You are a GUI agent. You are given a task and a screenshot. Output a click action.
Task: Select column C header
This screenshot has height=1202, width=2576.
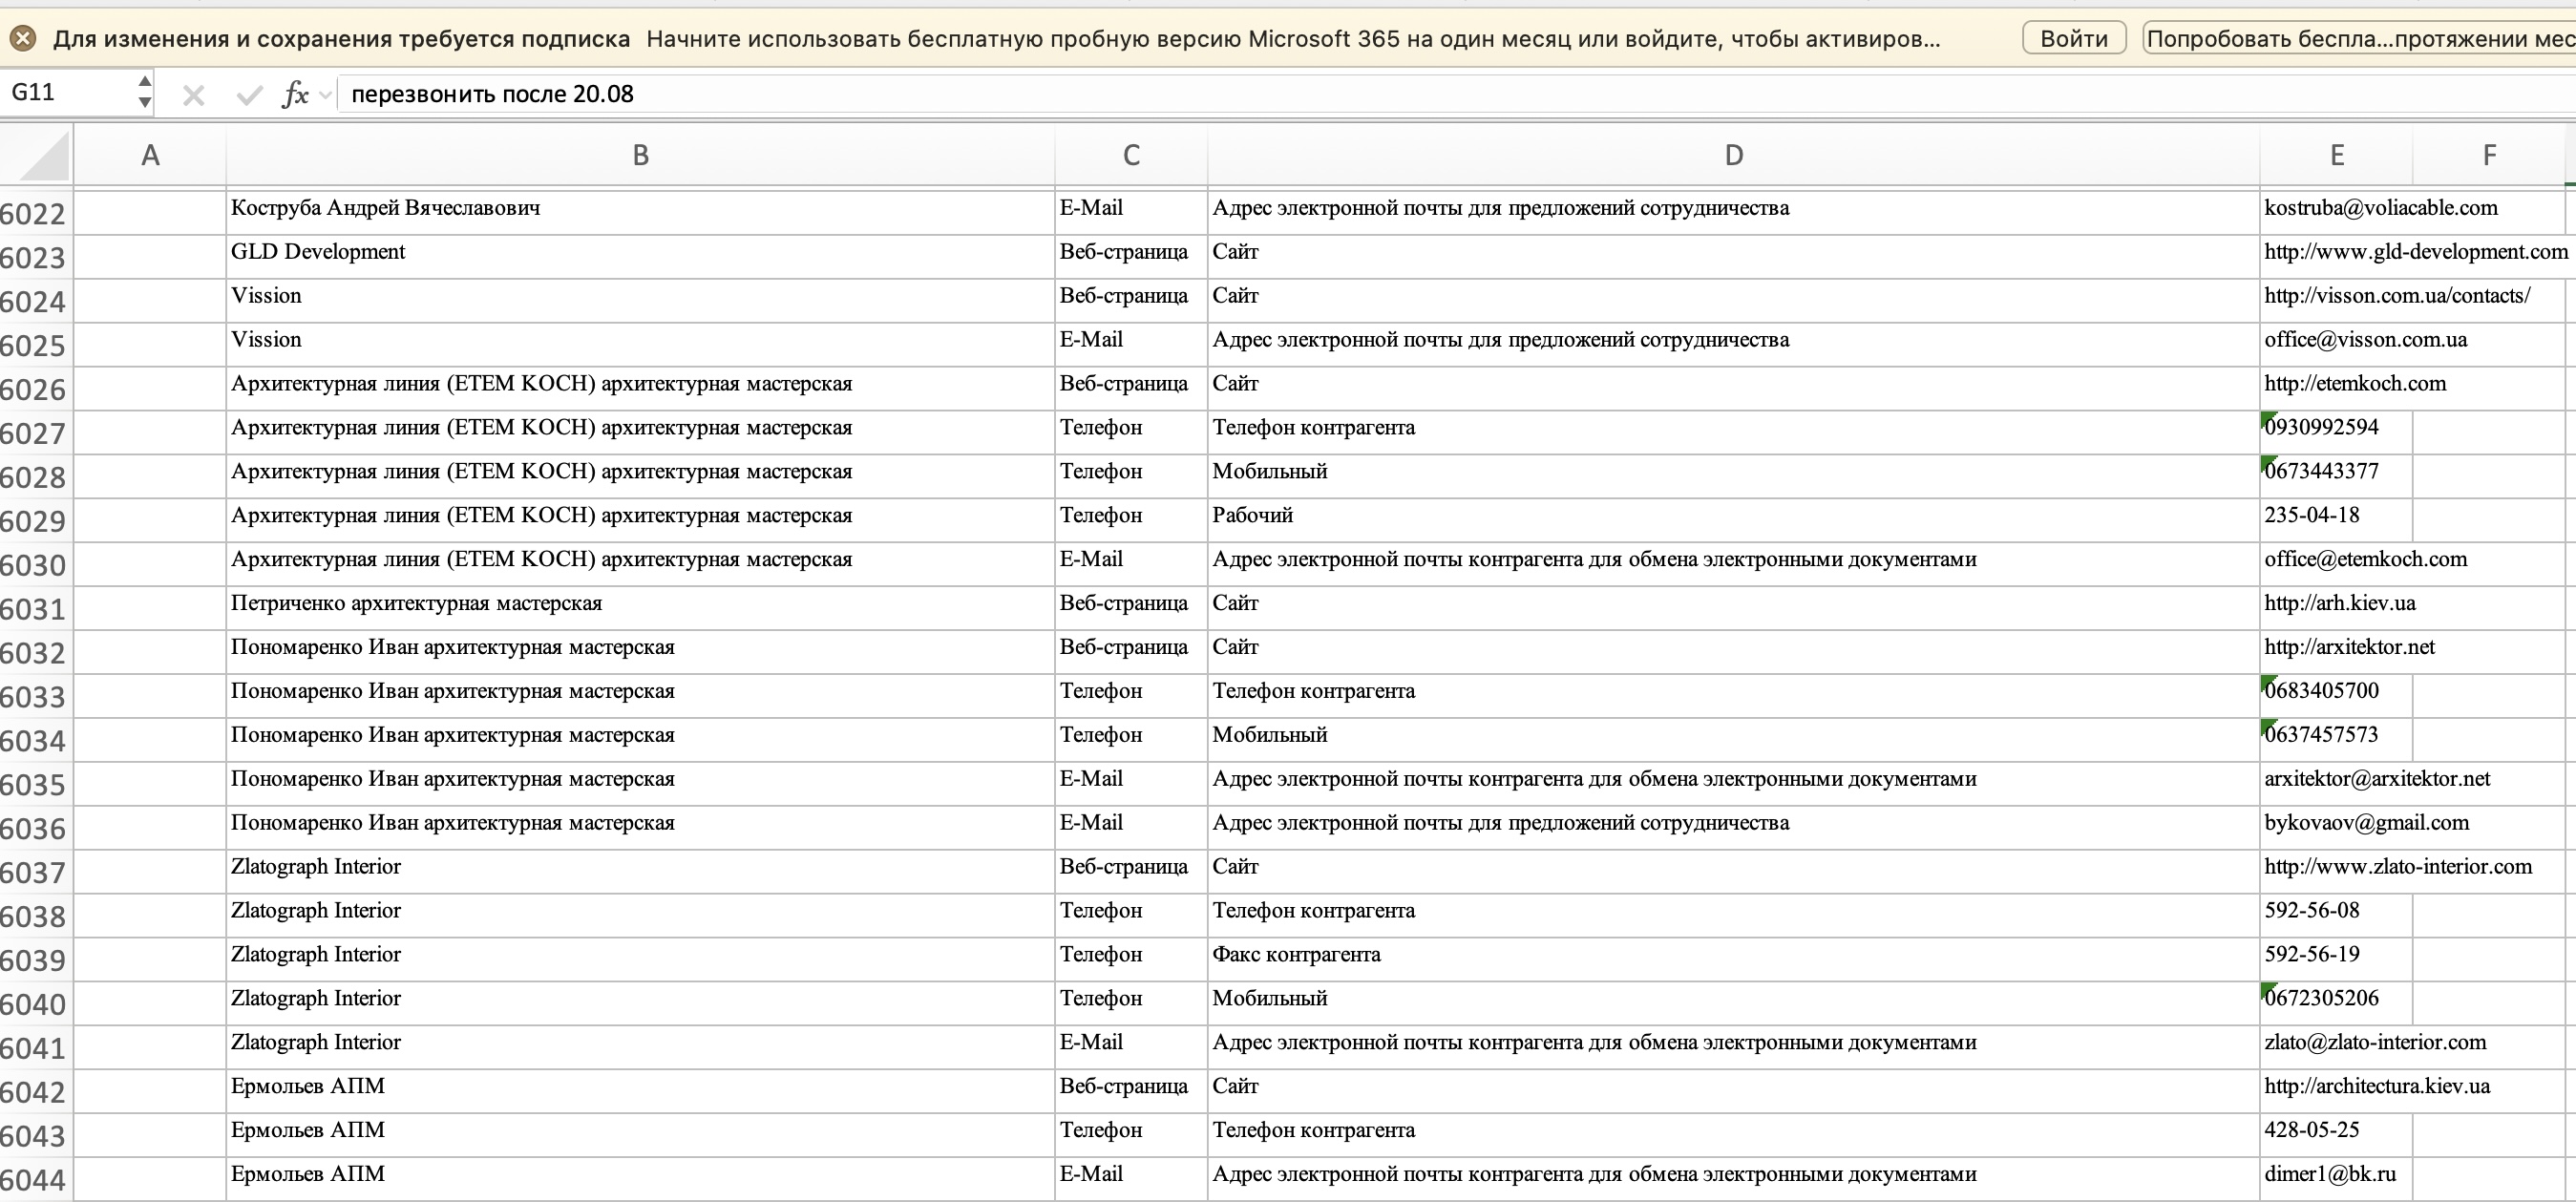pyautogui.click(x=1131, y=155)
